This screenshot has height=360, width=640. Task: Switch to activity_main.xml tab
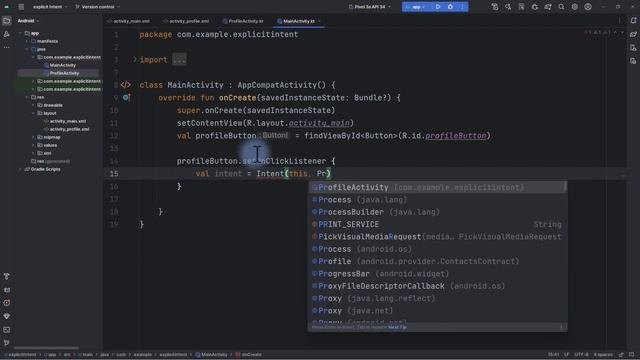(128, 21)
